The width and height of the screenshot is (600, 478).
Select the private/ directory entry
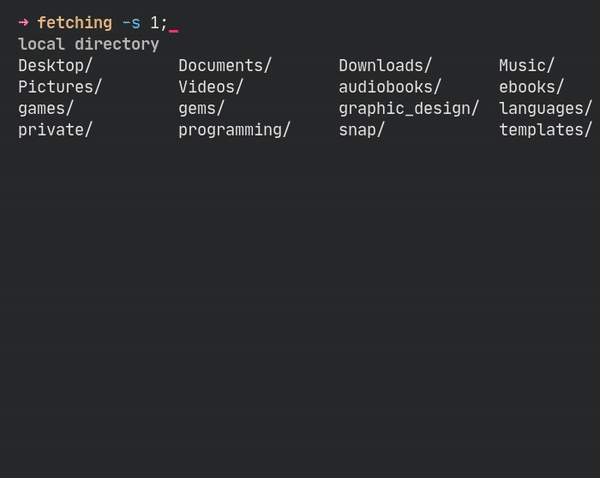pyautogui.click(x=55, y=130)
